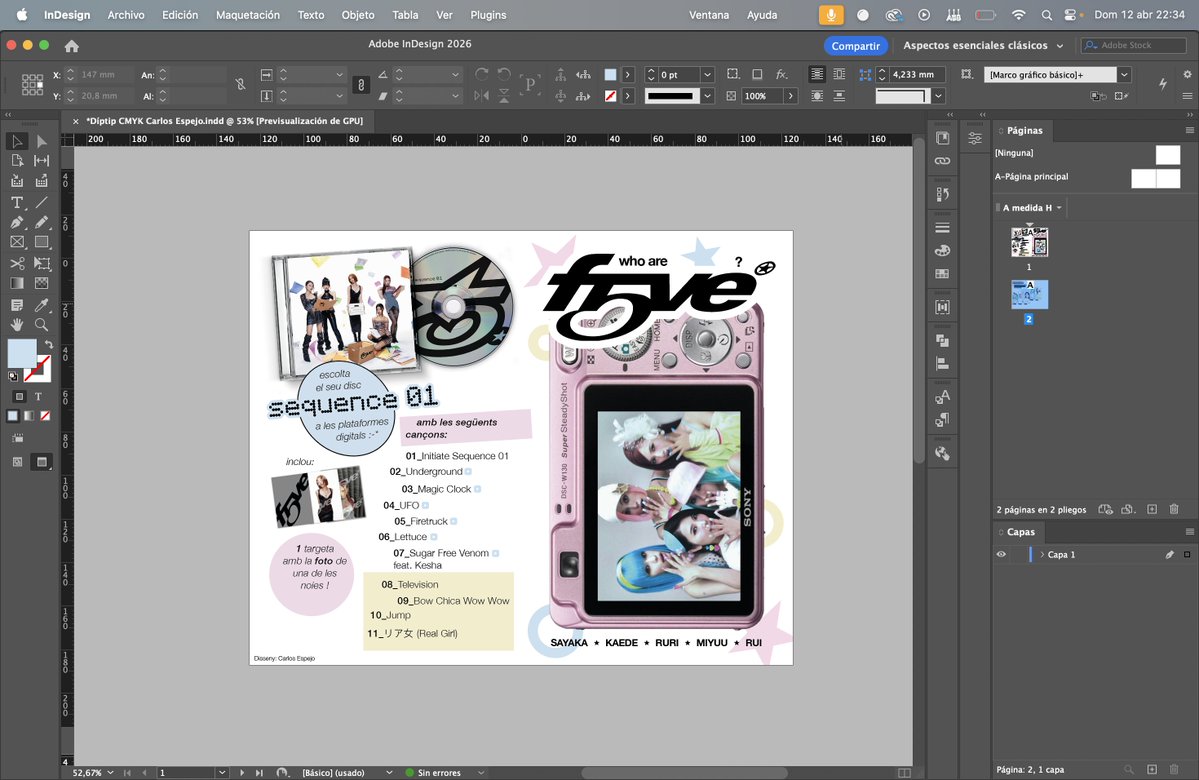Apply gradient to the selected object

(29, 416)
